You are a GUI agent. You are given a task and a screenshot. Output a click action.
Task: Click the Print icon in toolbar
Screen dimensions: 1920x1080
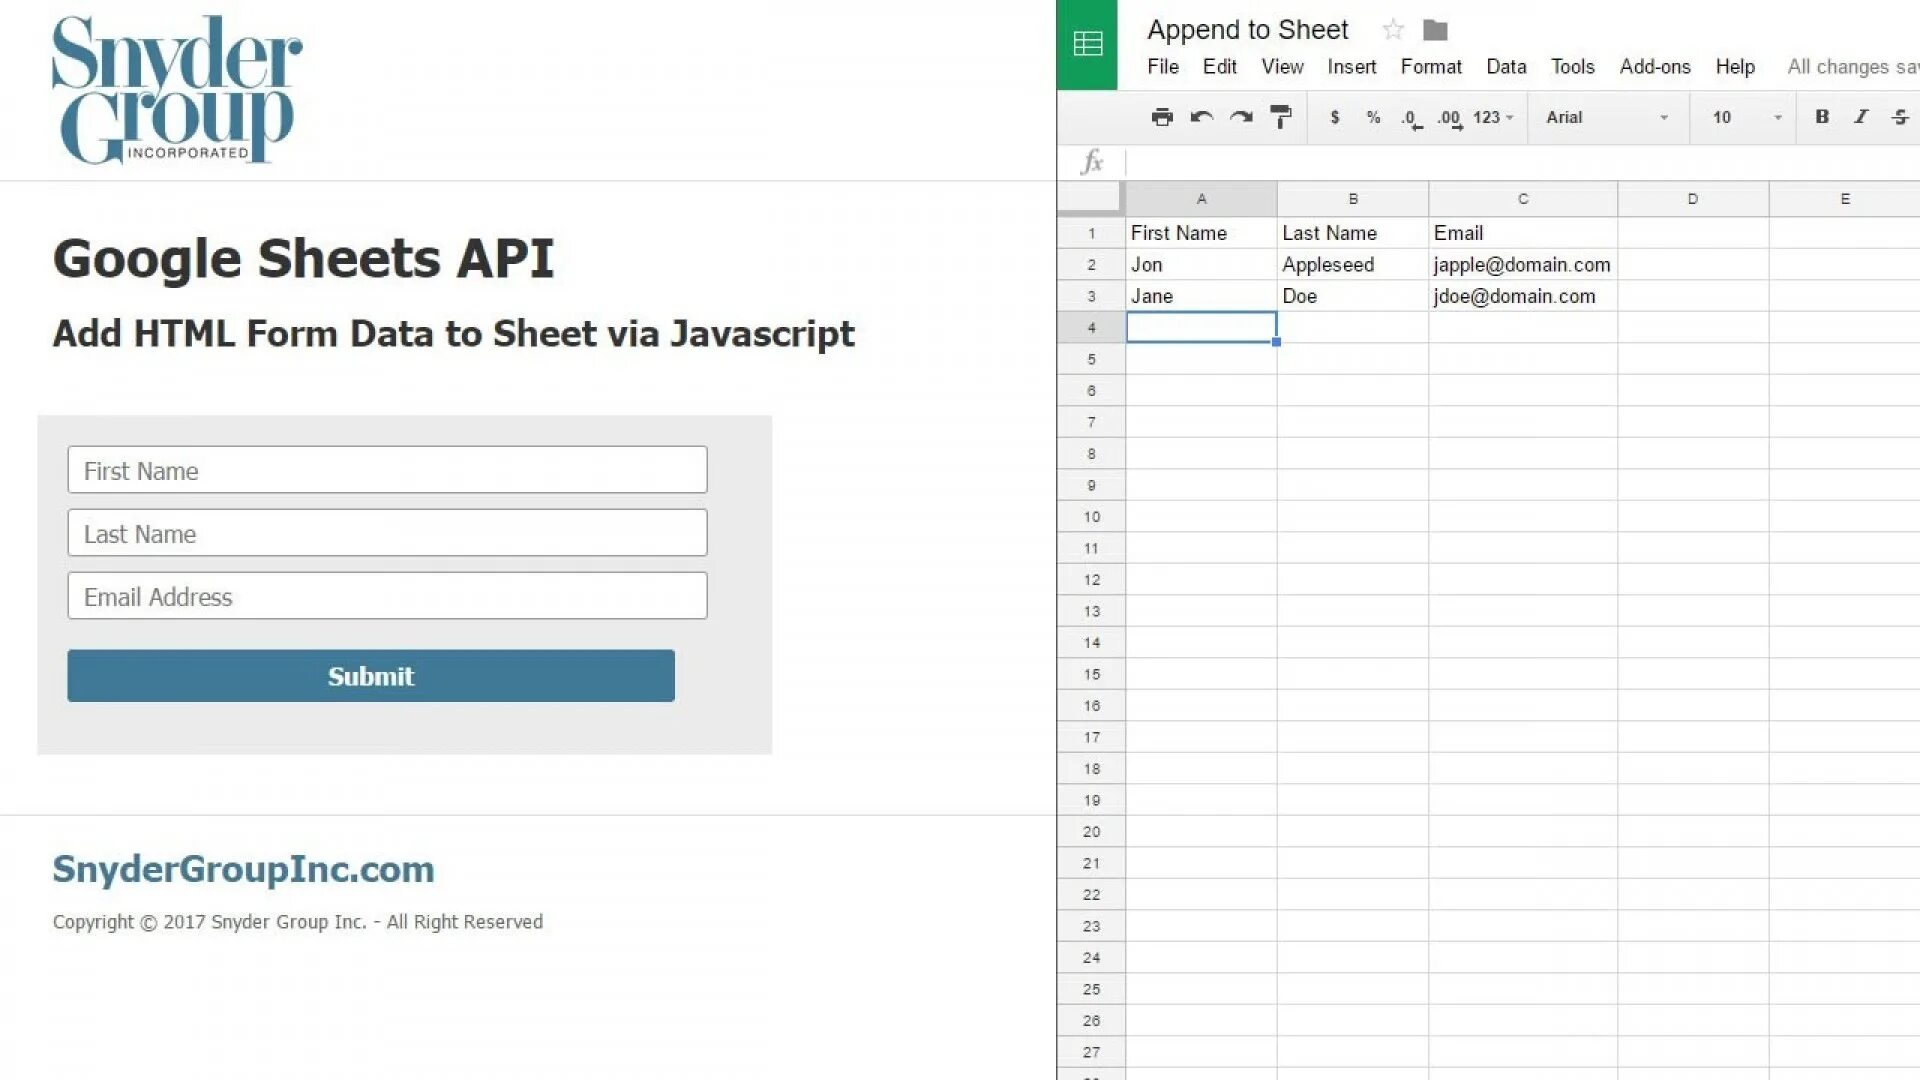click(x=1162, y=117)
